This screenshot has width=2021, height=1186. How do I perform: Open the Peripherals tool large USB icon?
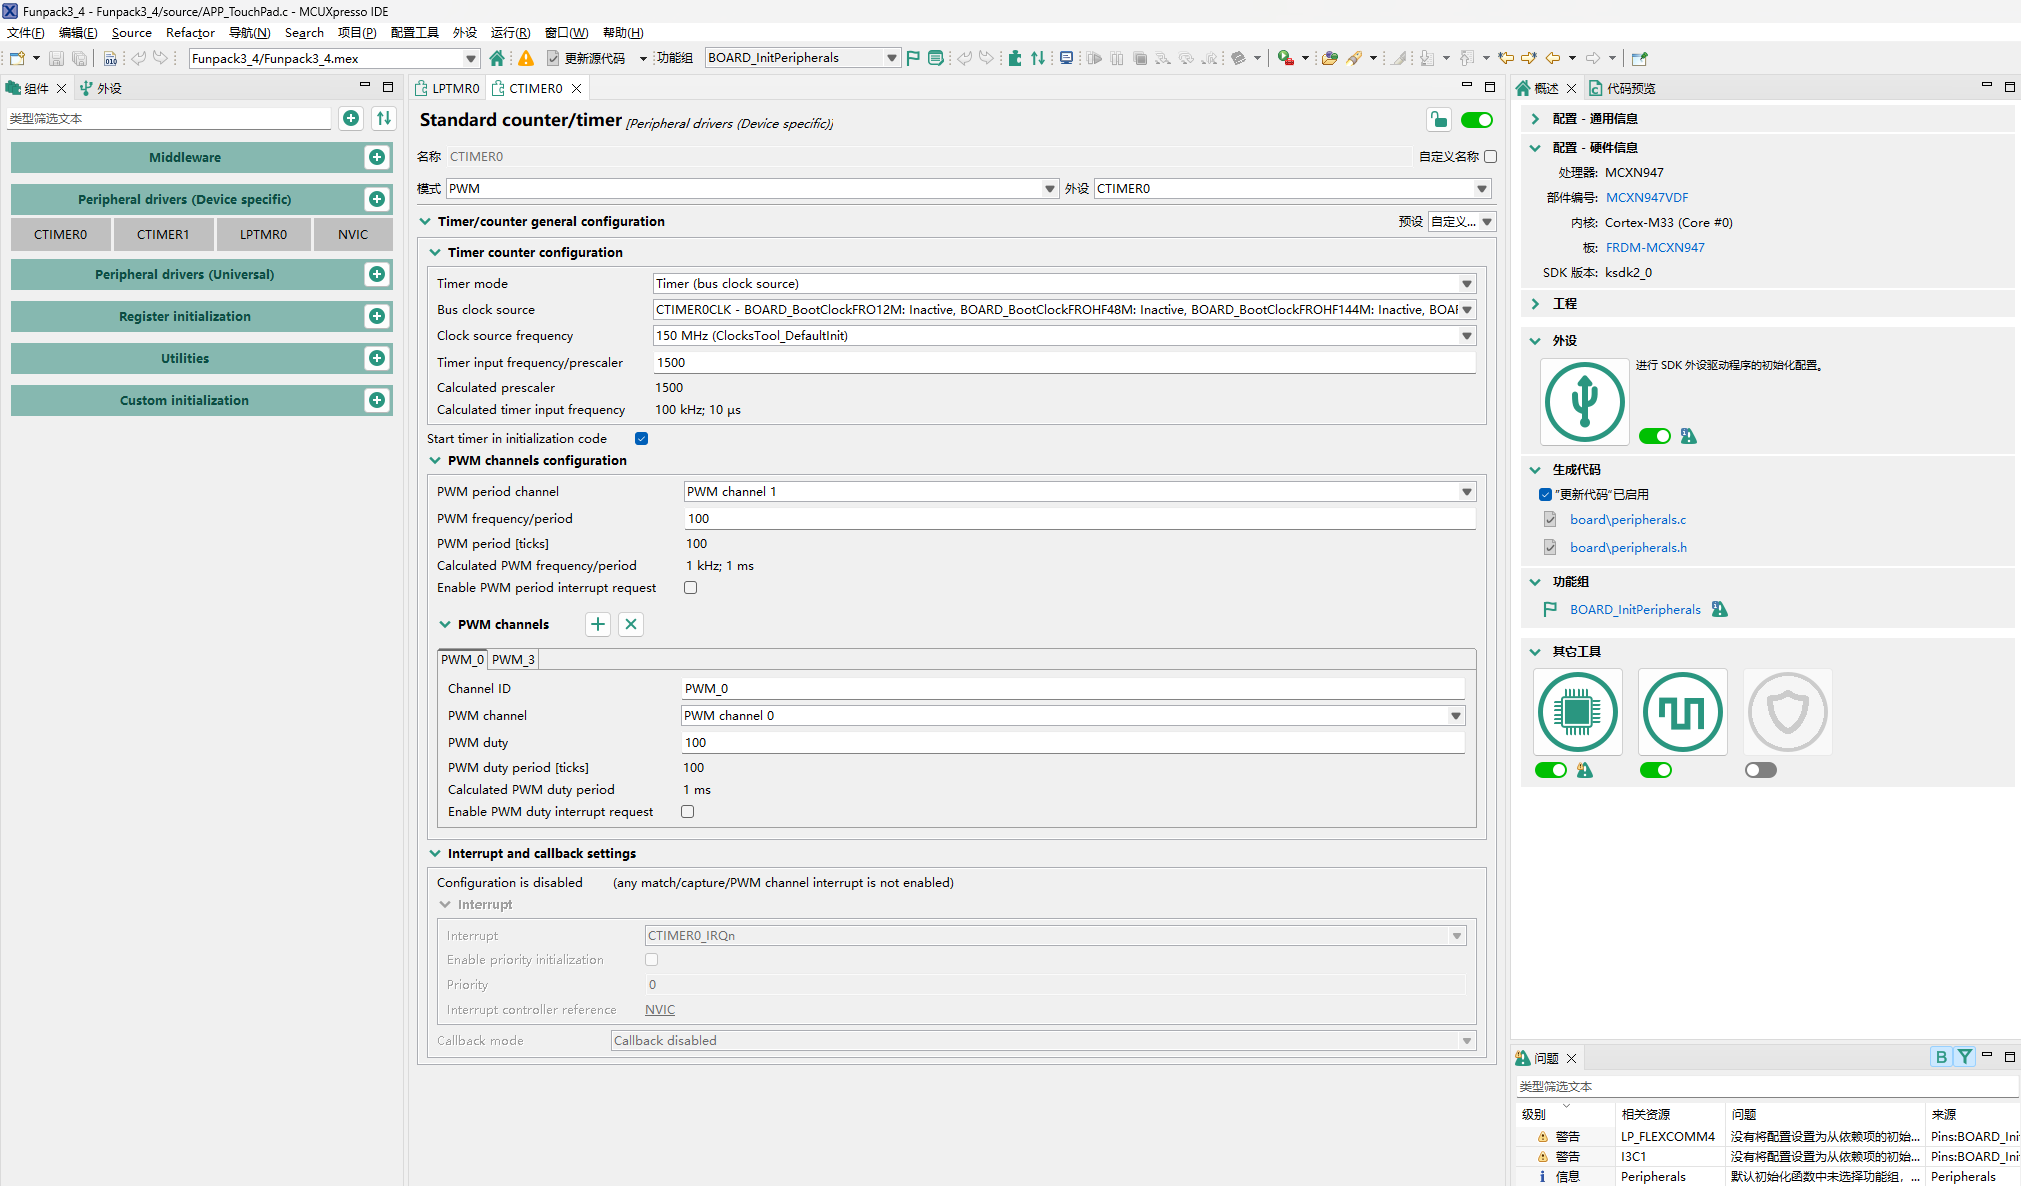coord(1585,402)
